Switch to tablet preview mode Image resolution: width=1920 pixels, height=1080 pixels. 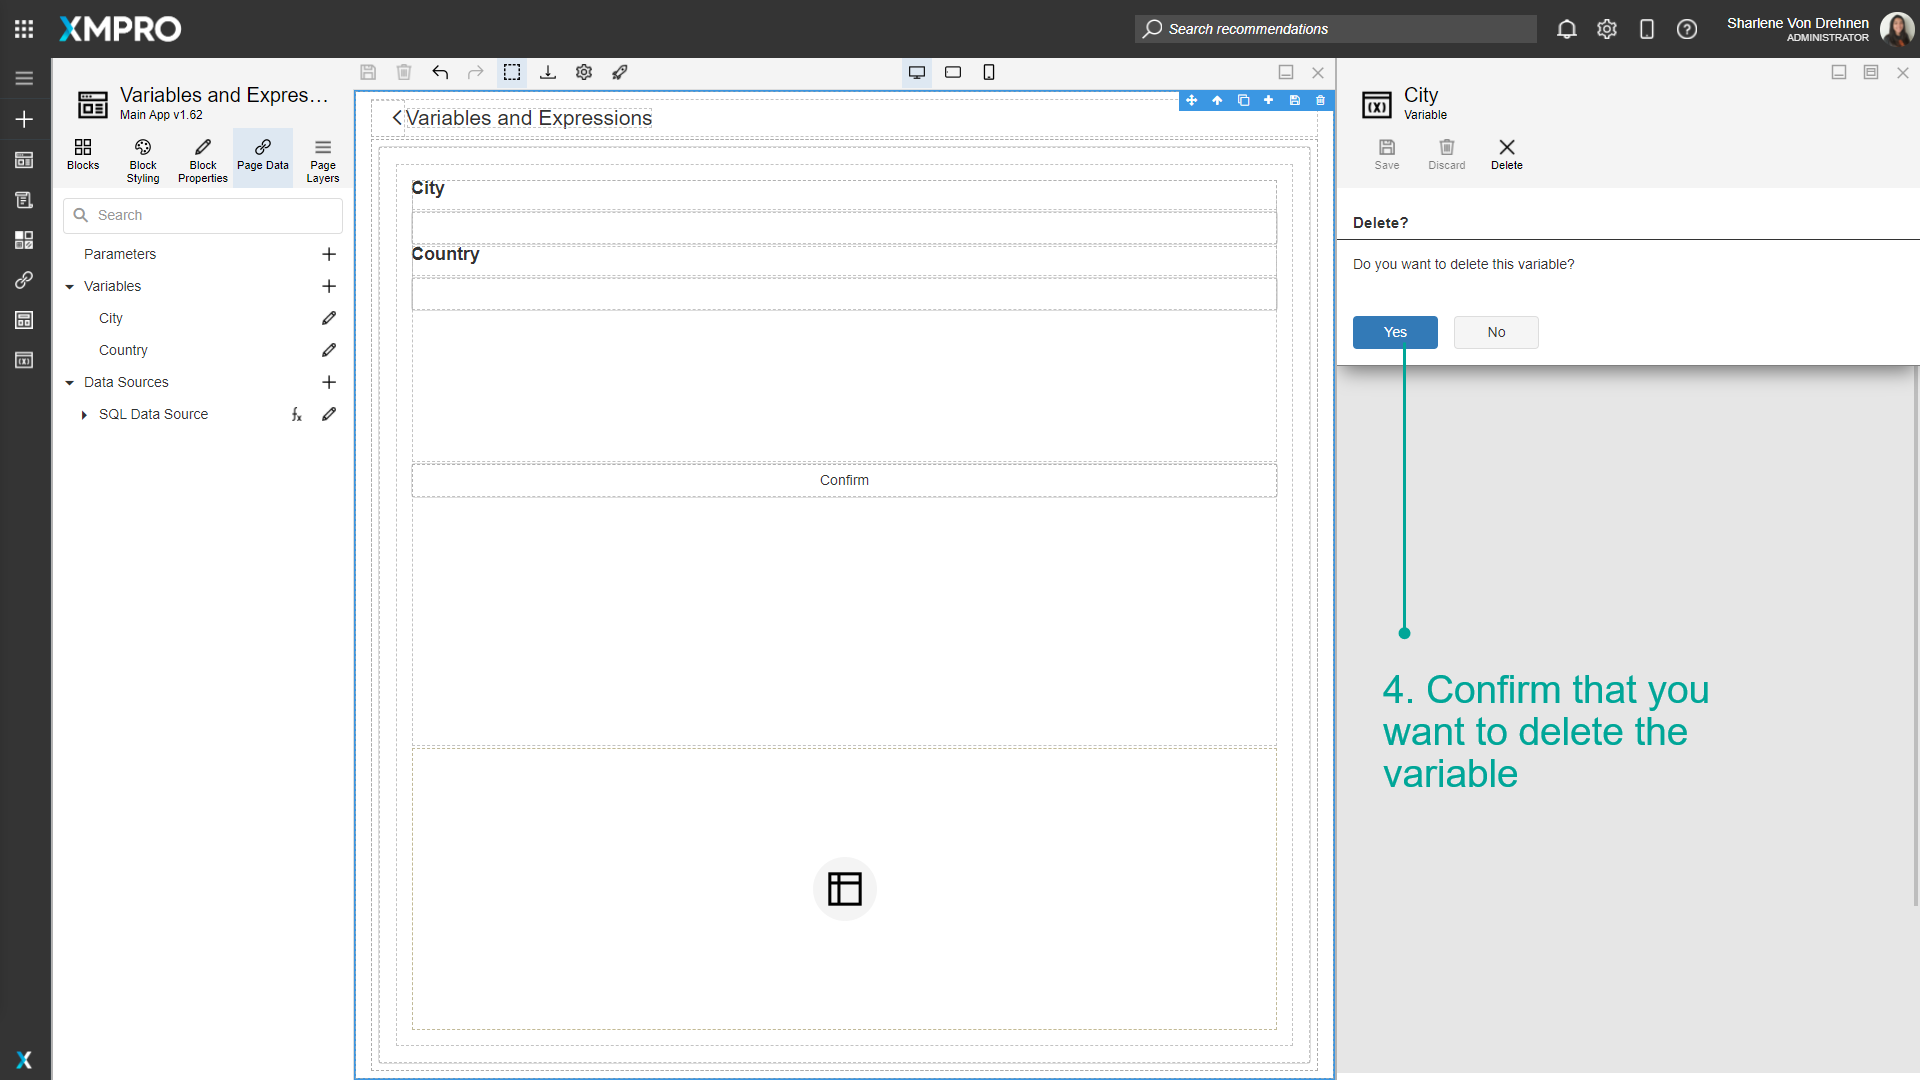pyautogui.click(x=952, y=72)
